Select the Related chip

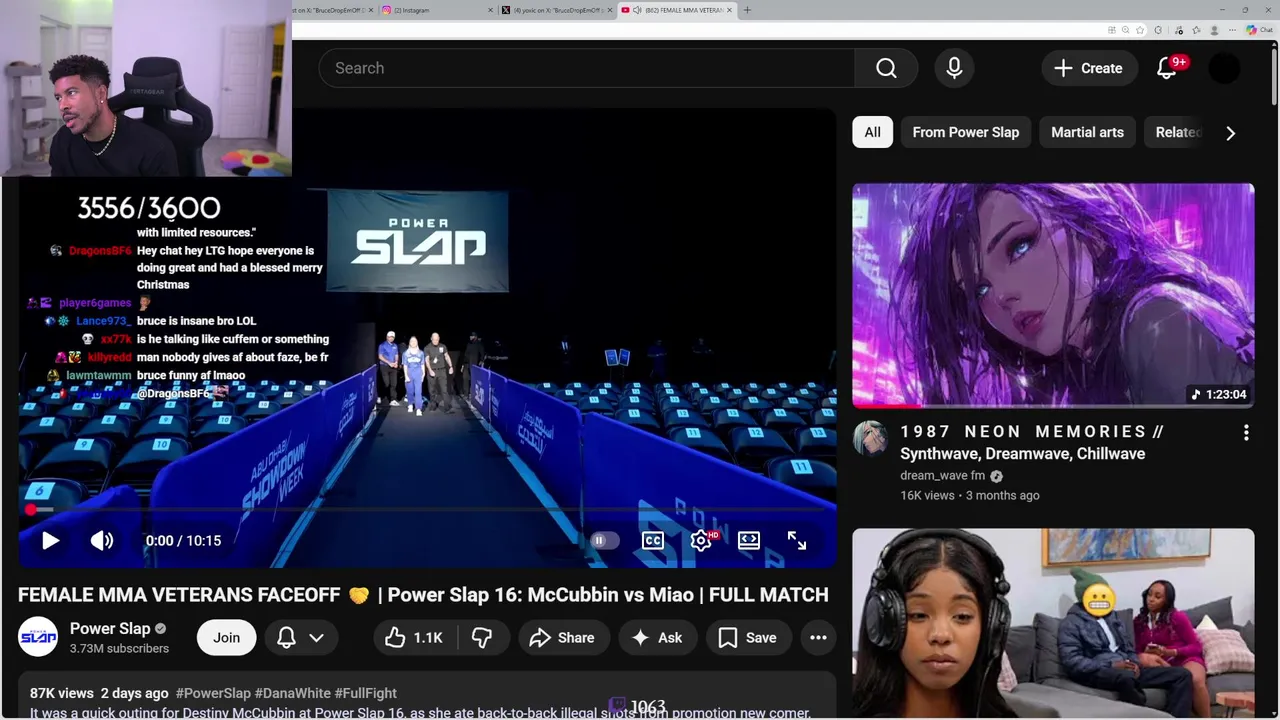[x=1176, y=132]
